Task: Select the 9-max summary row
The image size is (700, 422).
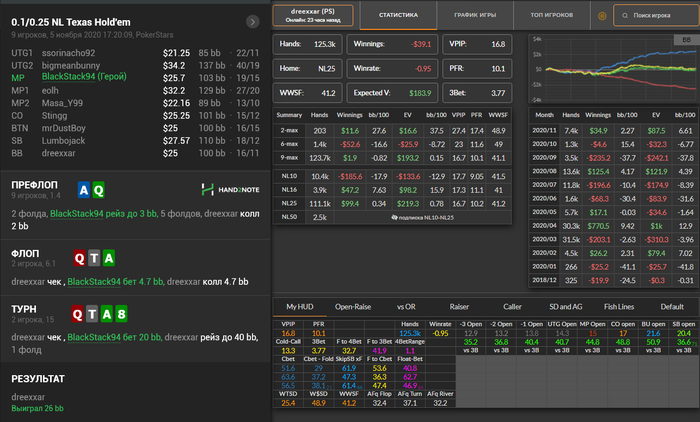Action: (289, 158)
